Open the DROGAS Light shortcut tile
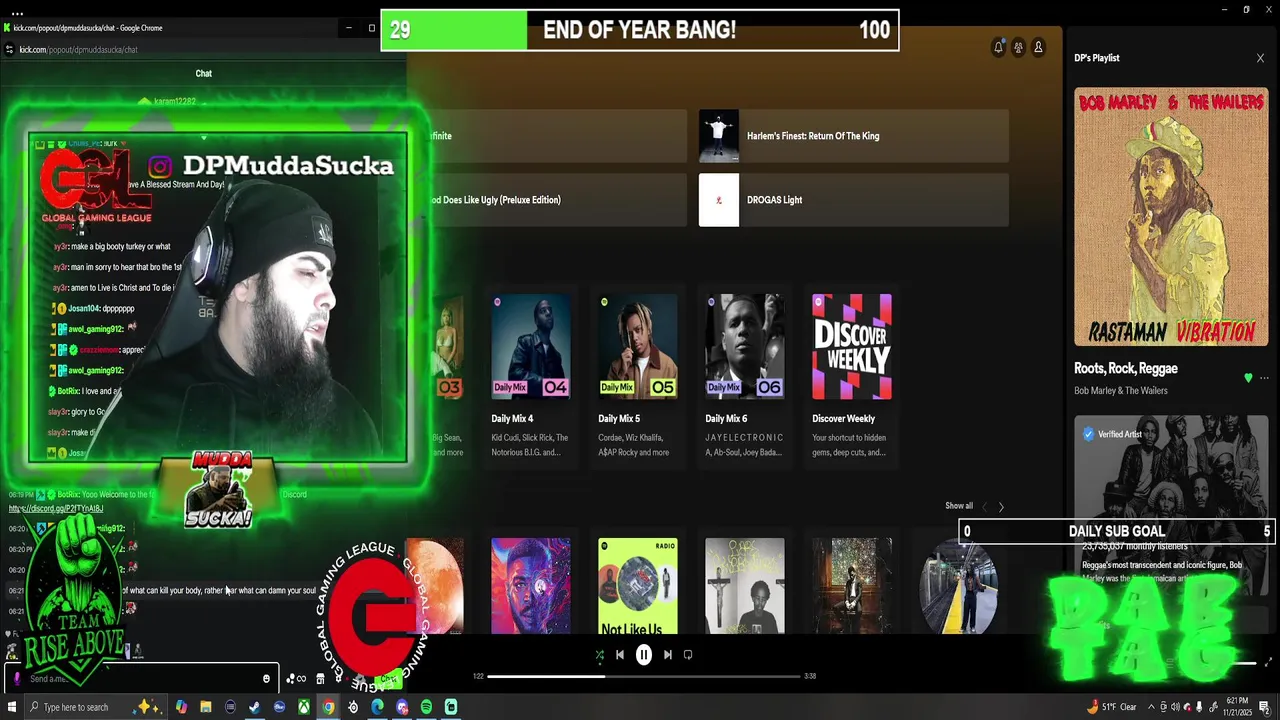The width and height of the screenshot is (1280, 720). tap(853, 200)
